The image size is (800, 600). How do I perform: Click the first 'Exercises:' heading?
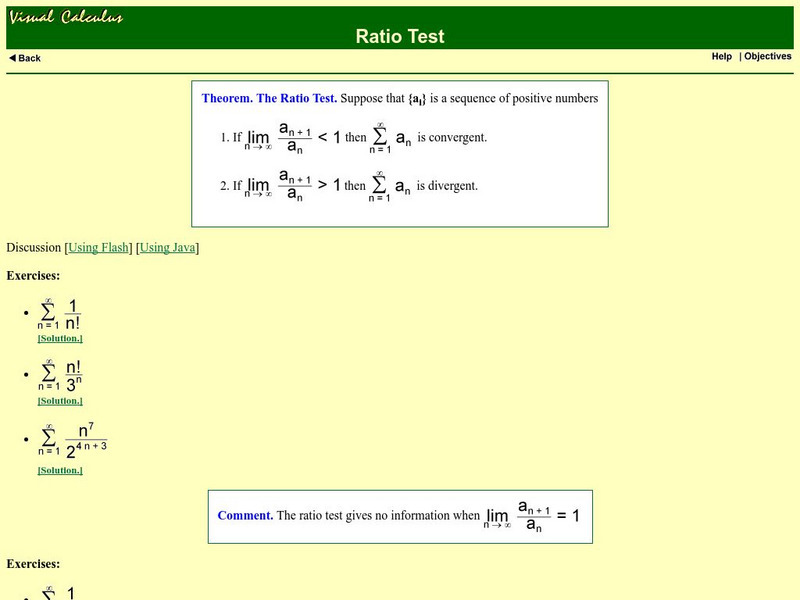coord(33,276)
